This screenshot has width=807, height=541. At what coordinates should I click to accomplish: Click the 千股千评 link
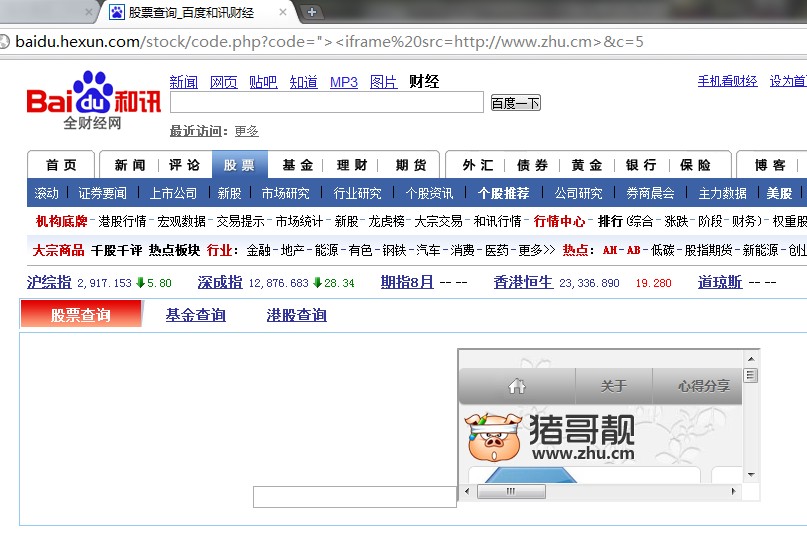[x=116, y=250]
